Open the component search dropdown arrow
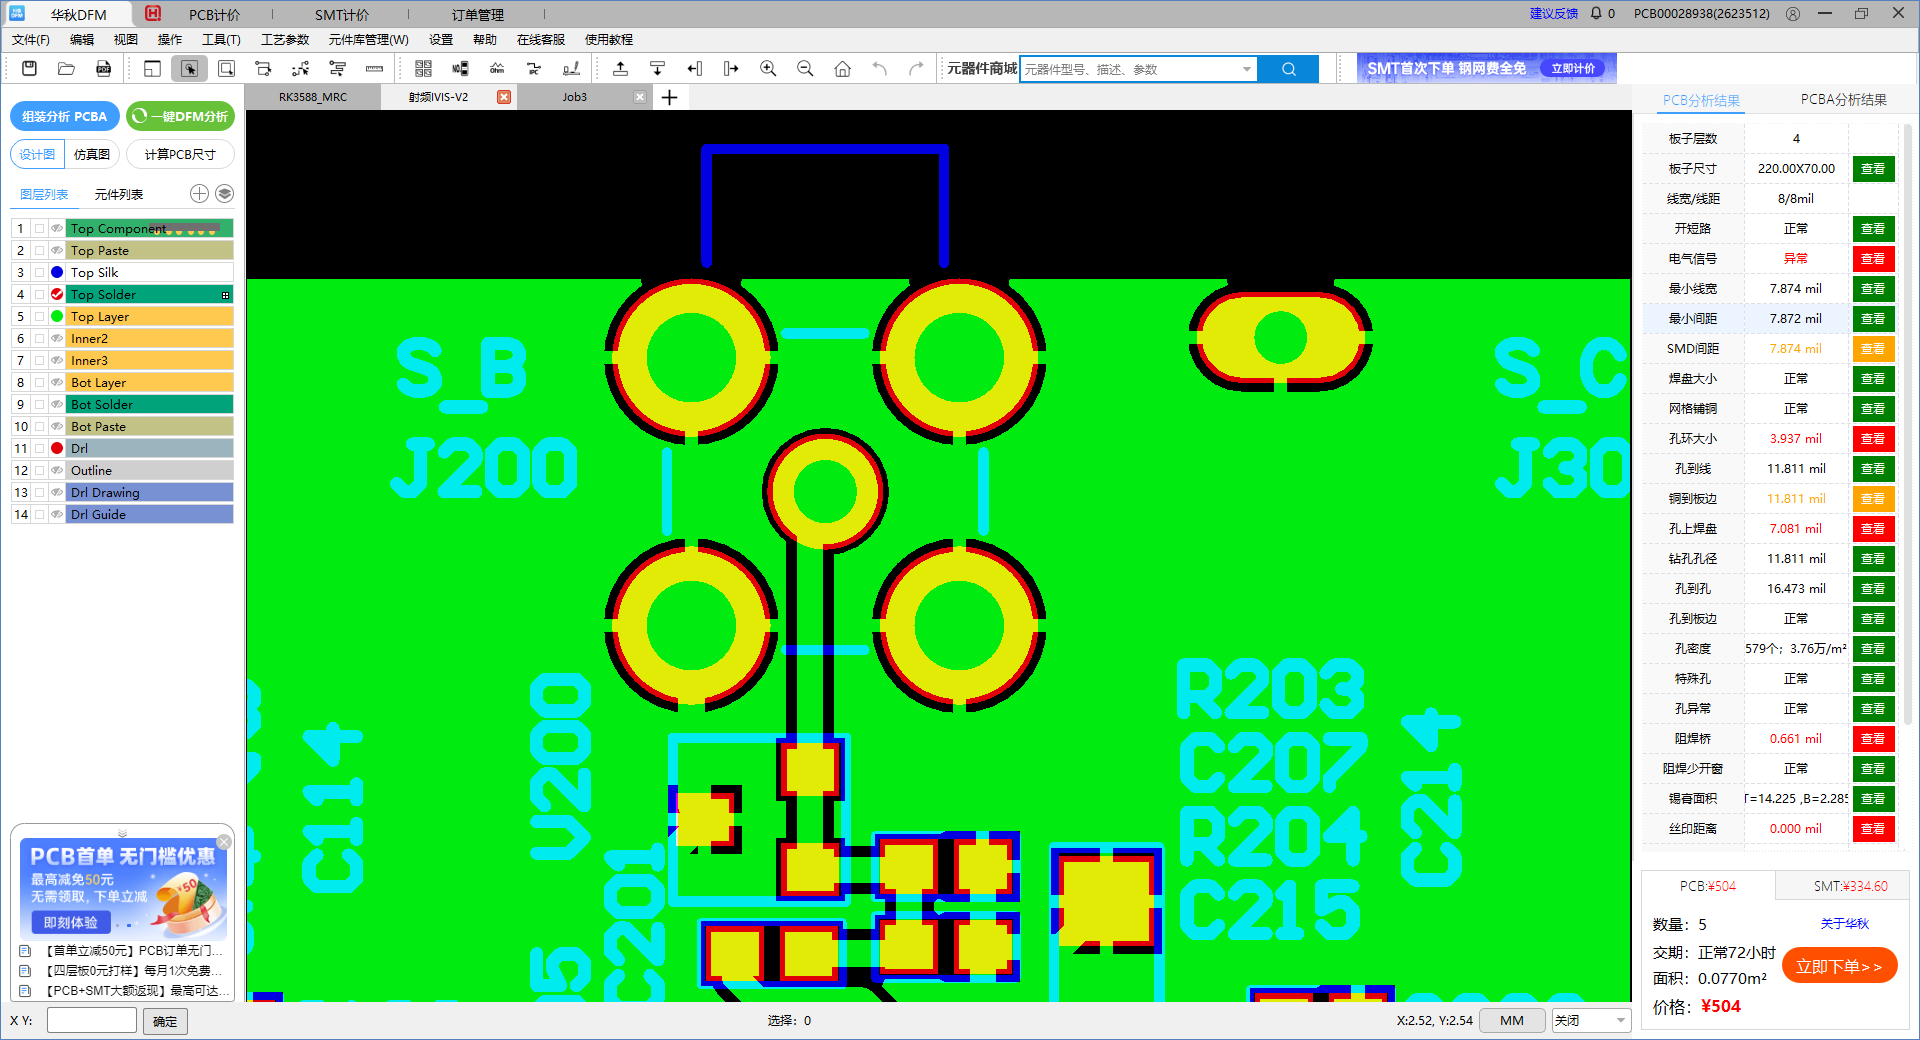 point(1246,69)
